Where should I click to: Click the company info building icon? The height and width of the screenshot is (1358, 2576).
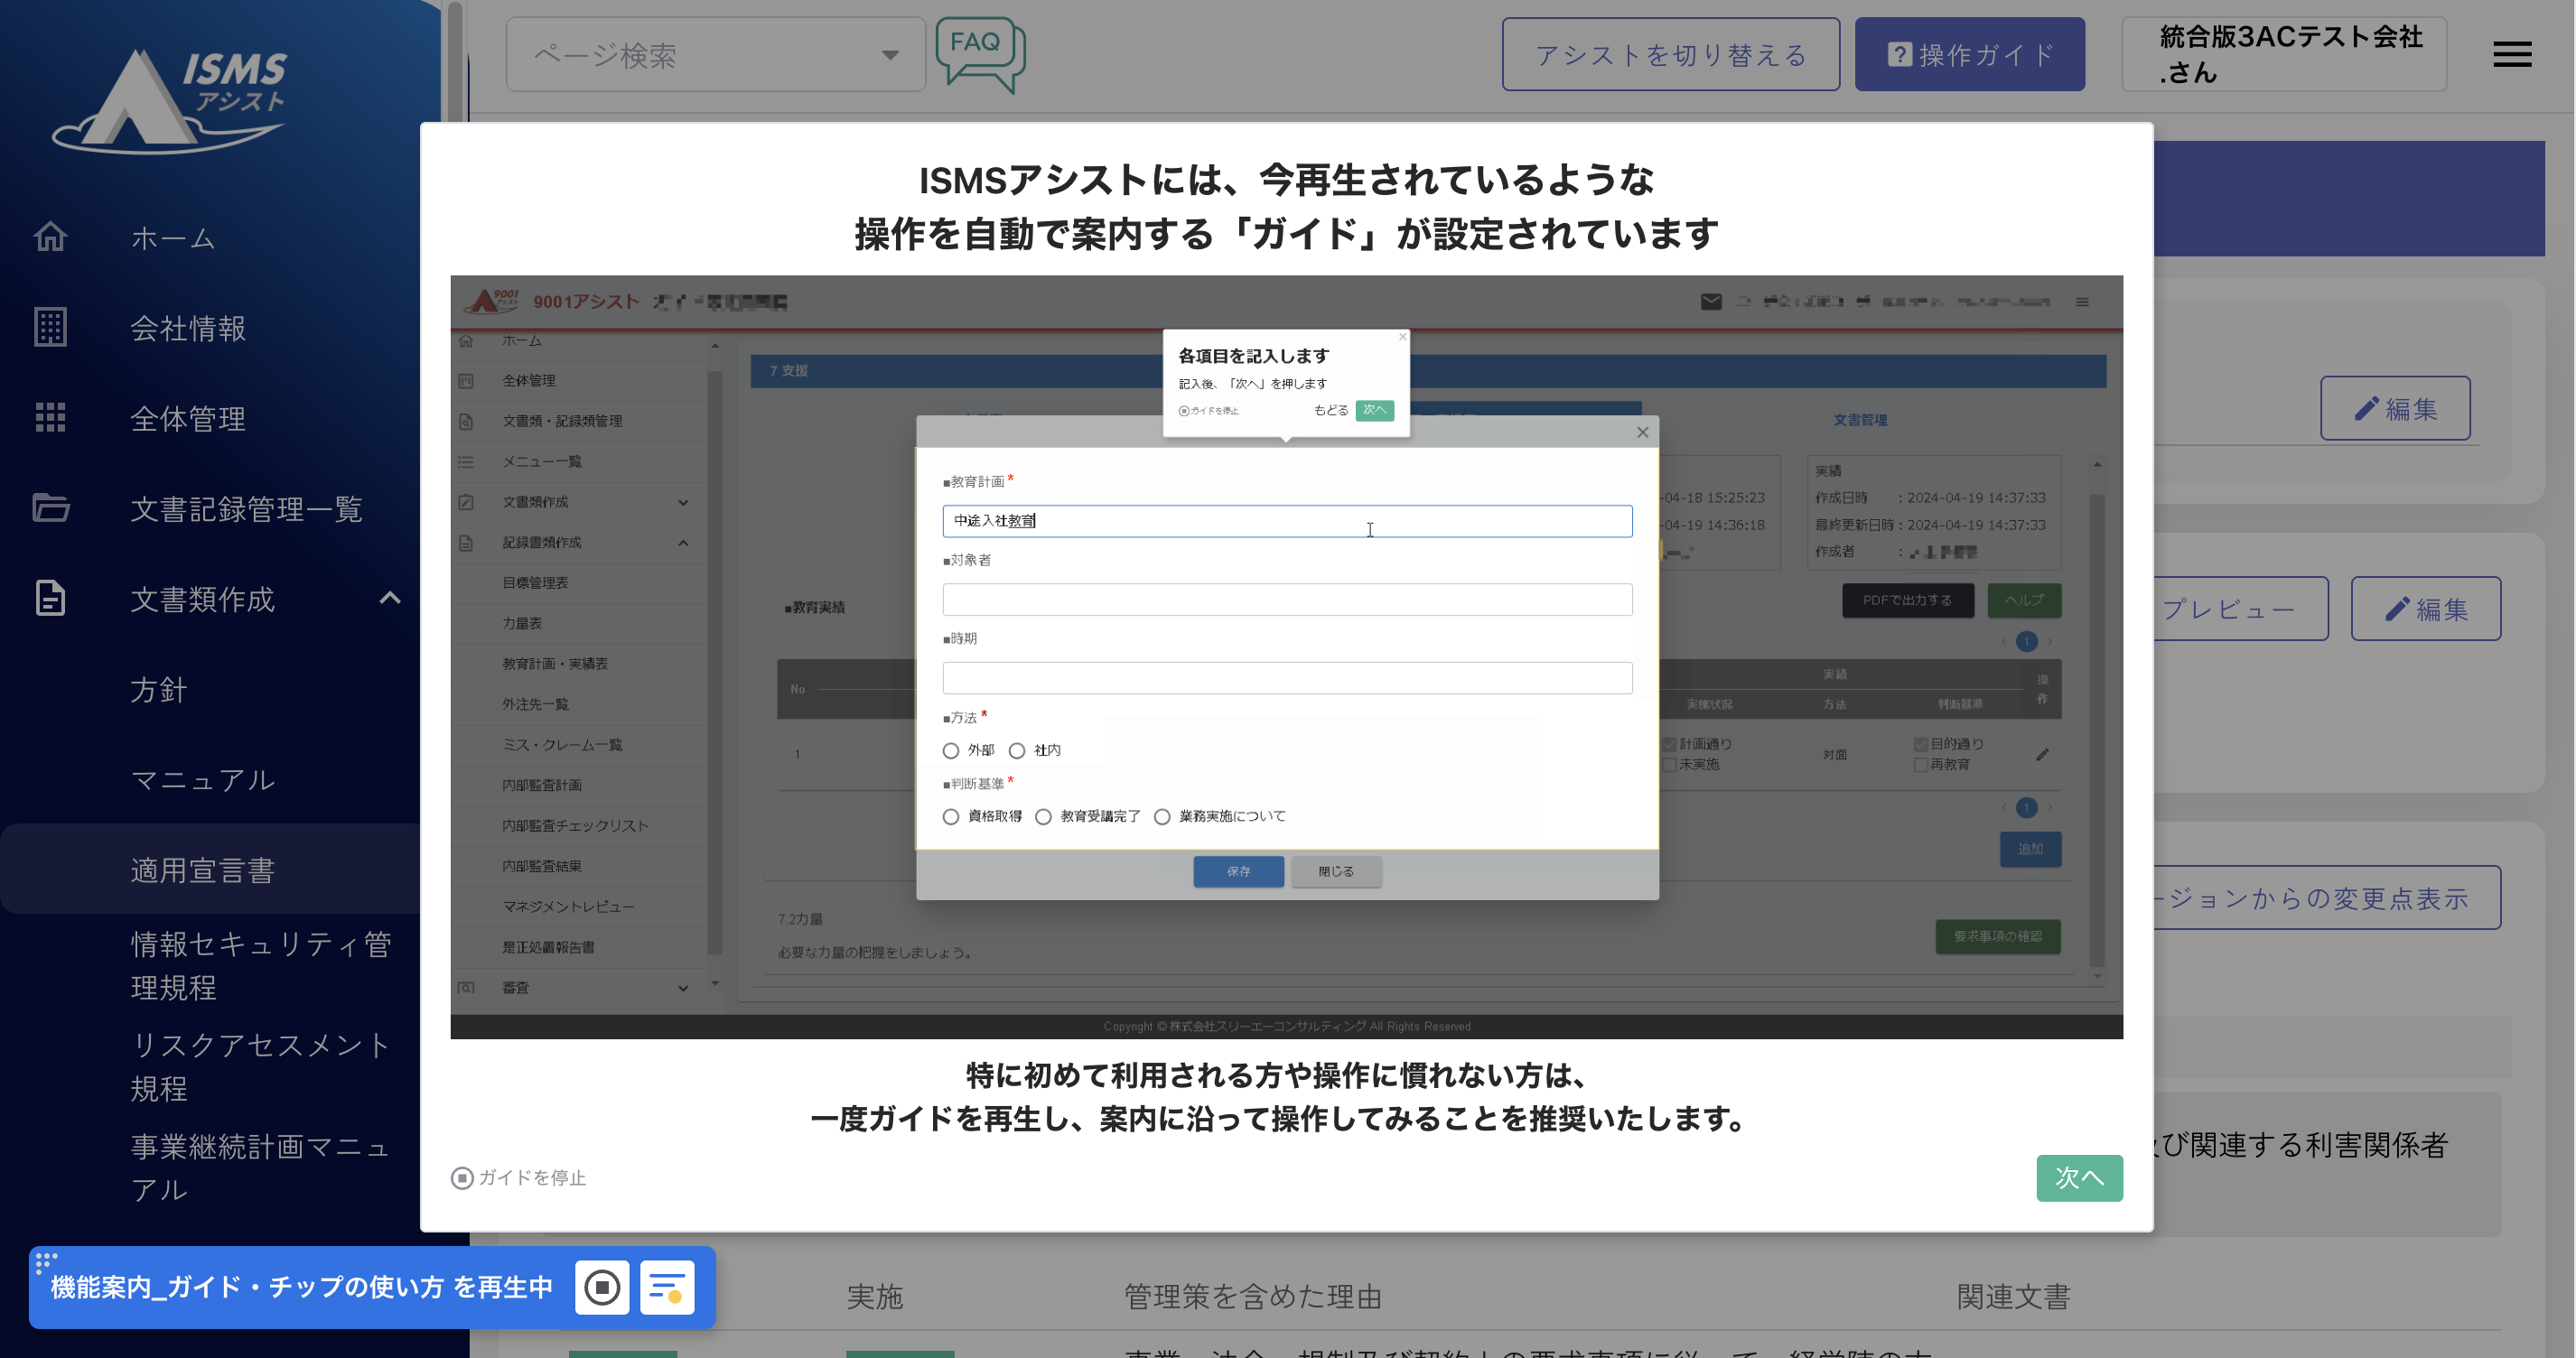50,327
